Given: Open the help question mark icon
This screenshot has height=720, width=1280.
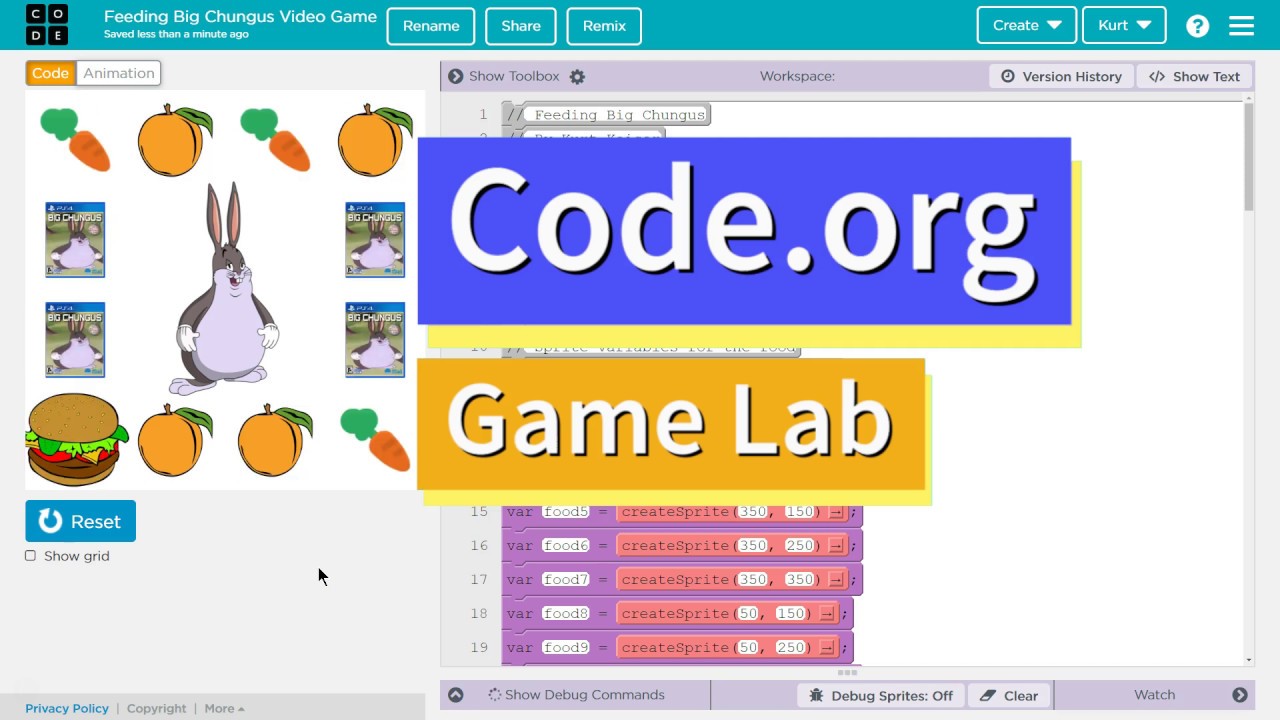Looking at the screenshot, I should click(x=1197, y=26).
